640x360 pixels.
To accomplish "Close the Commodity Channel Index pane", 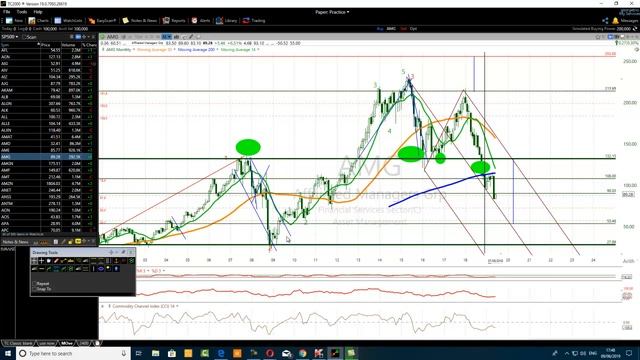I will [103, 306].
